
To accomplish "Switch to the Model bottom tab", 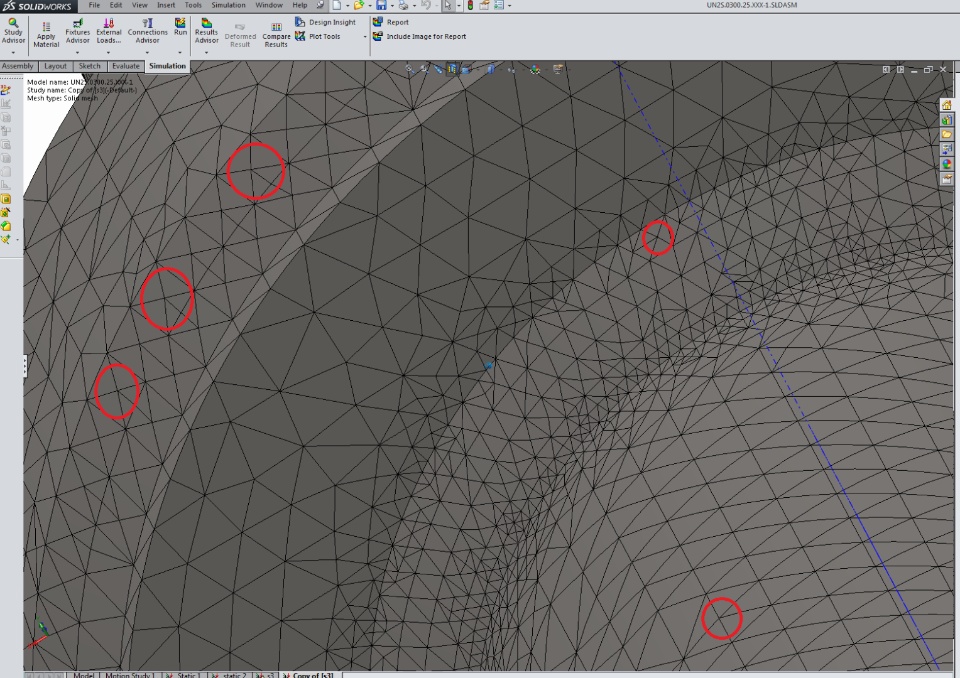I will click(x=83, y=675).
